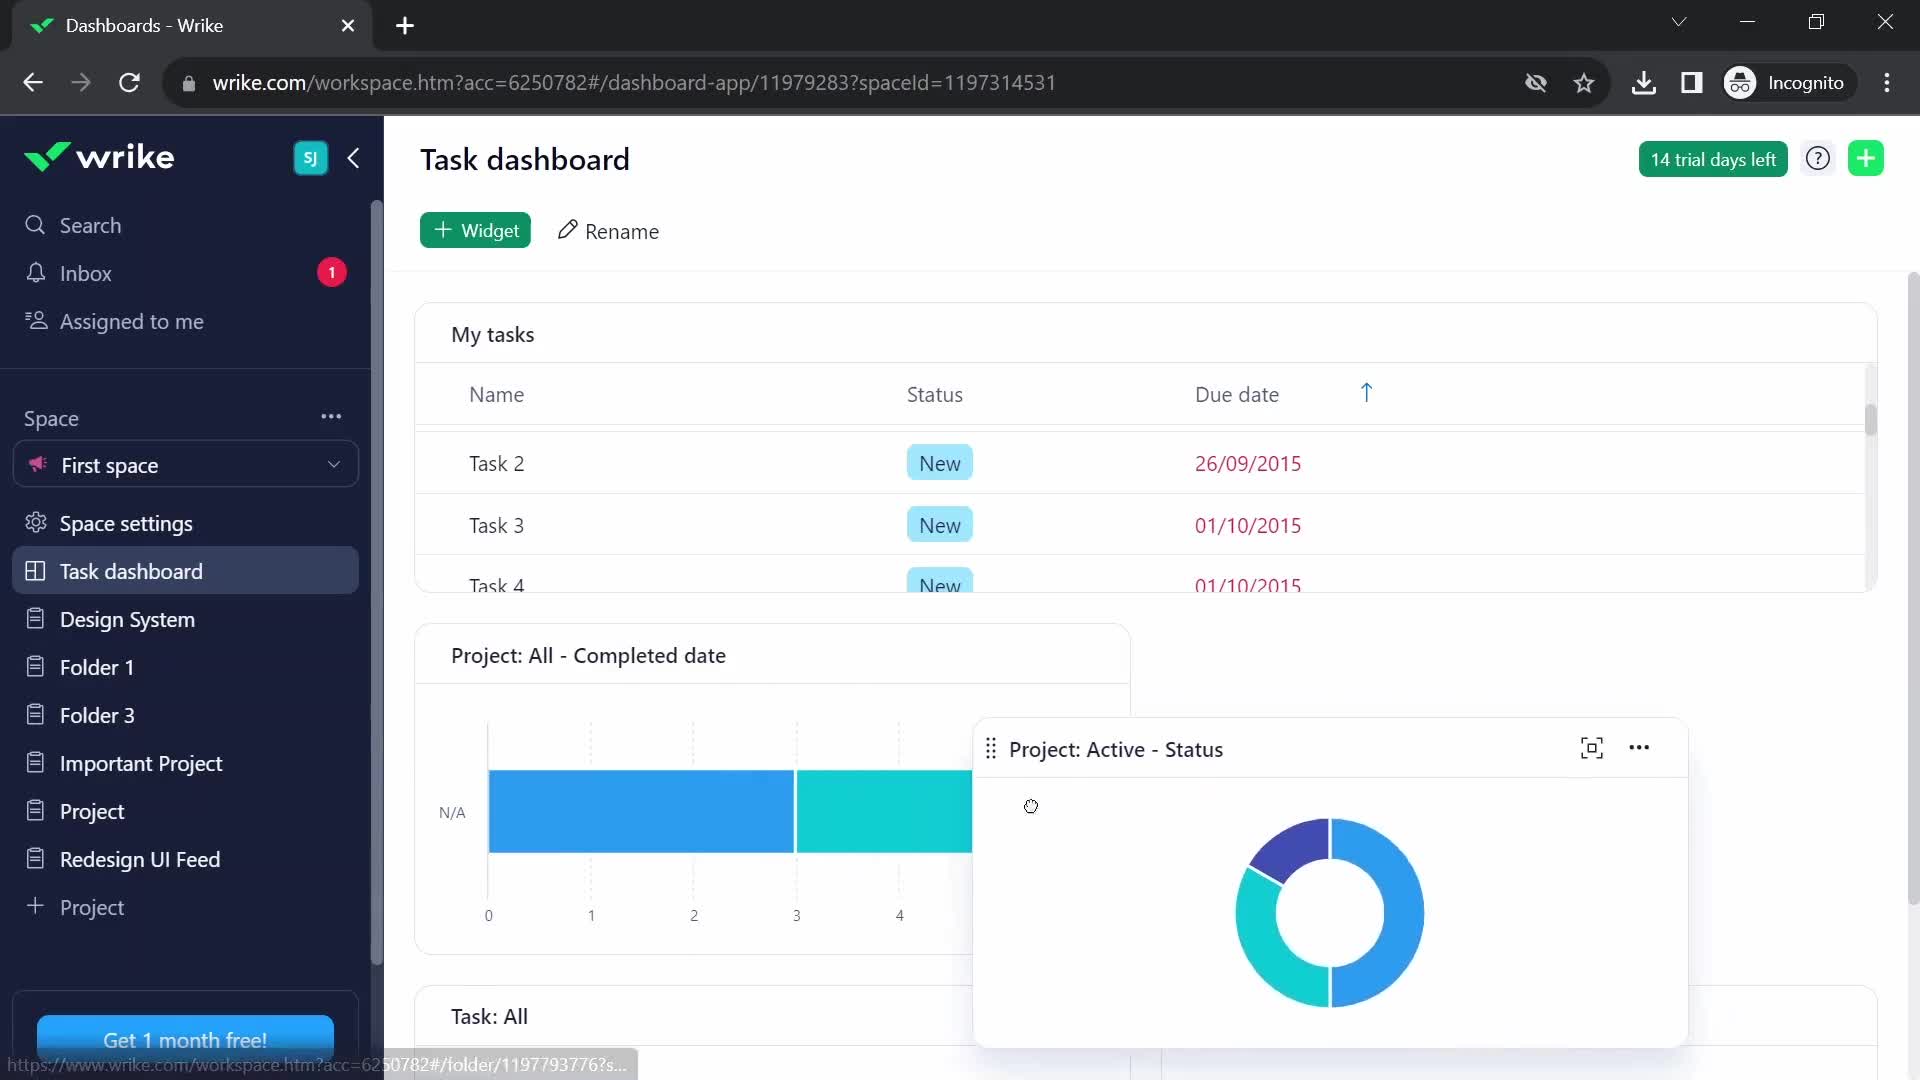Screen dimensions: 1920x1080
Task: Click the Folder 1 icon
Action: pyautogui.click(x=35, y=666)
